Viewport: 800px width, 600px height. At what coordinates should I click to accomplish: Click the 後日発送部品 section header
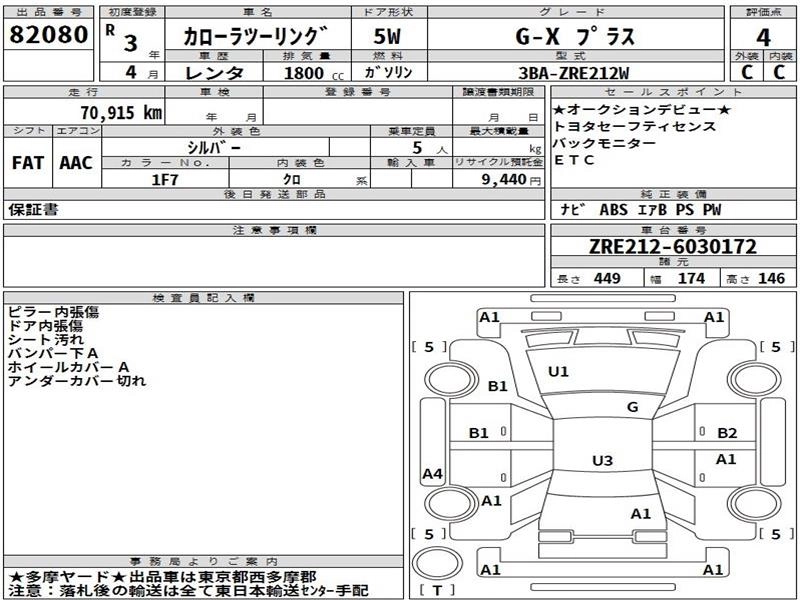click(274, 194)
